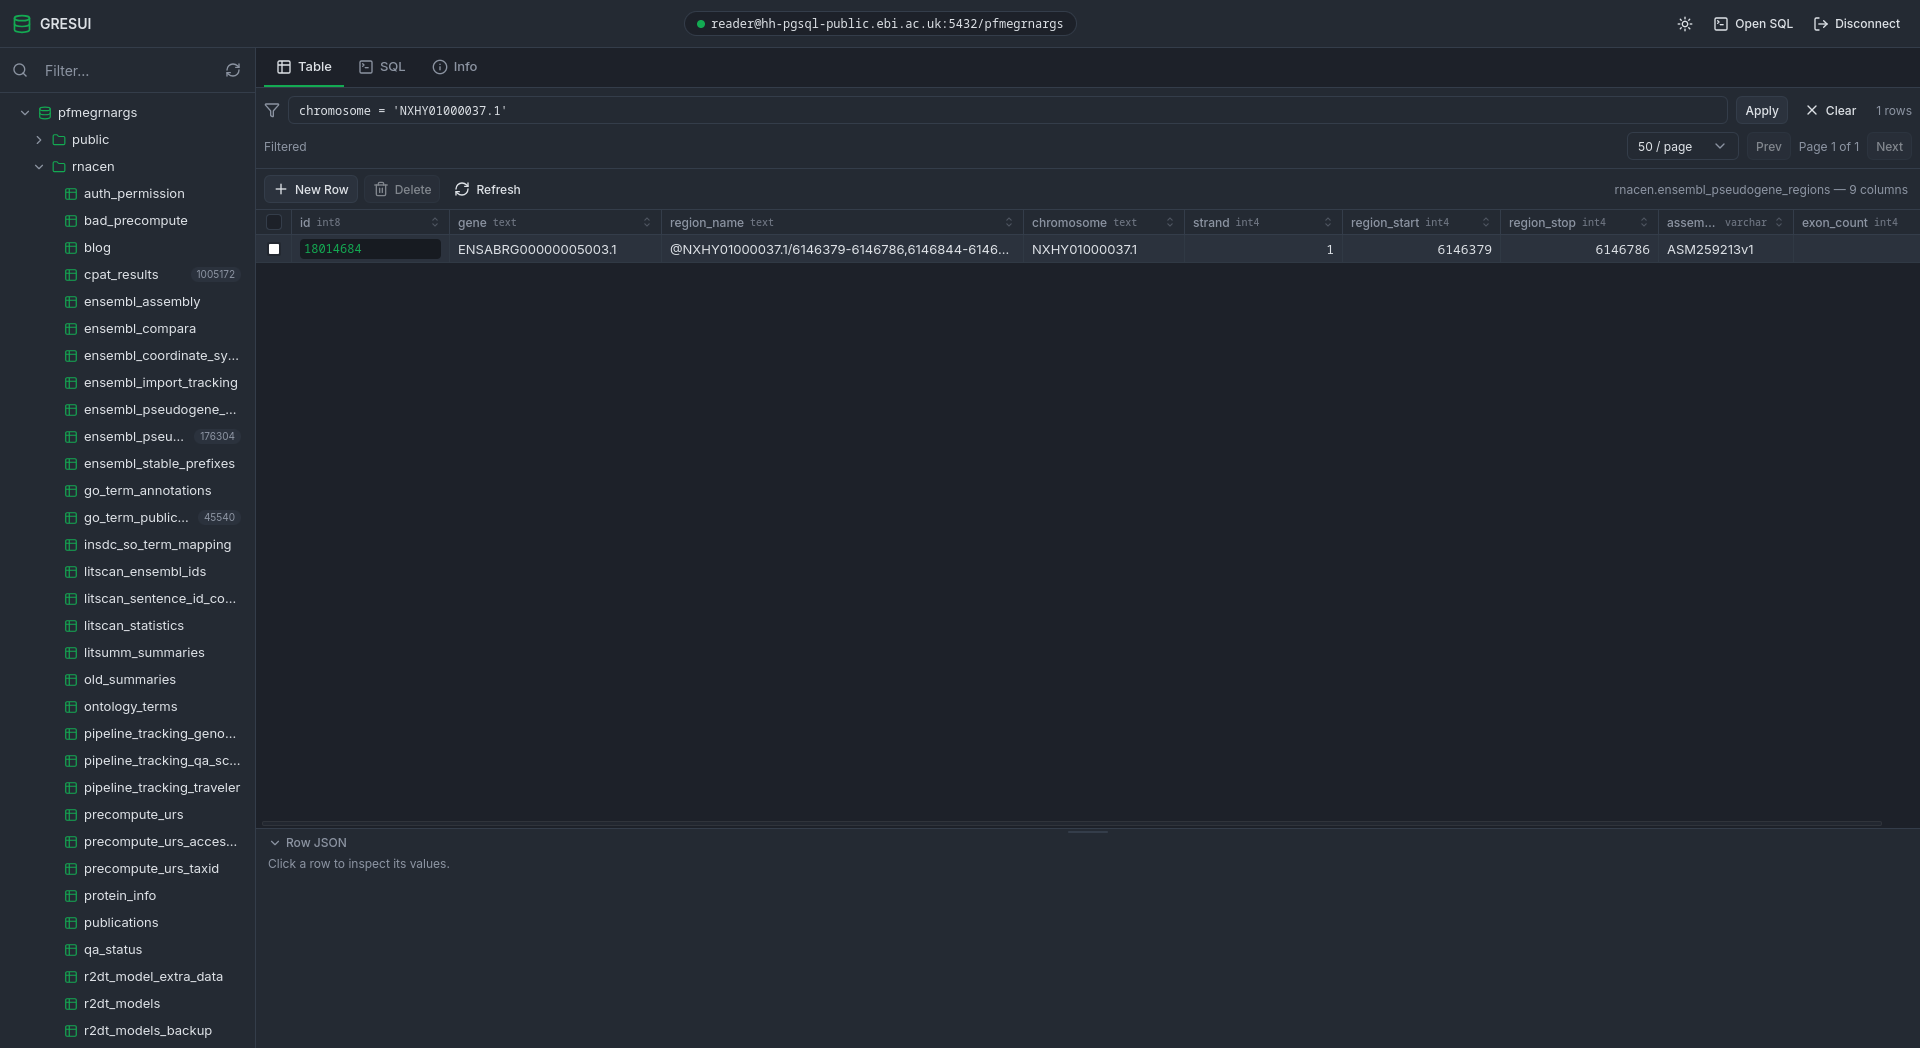Switch to the Info tab
Image resolution: width=1920 pixels, height=1048 pixels.
point(455,67)
